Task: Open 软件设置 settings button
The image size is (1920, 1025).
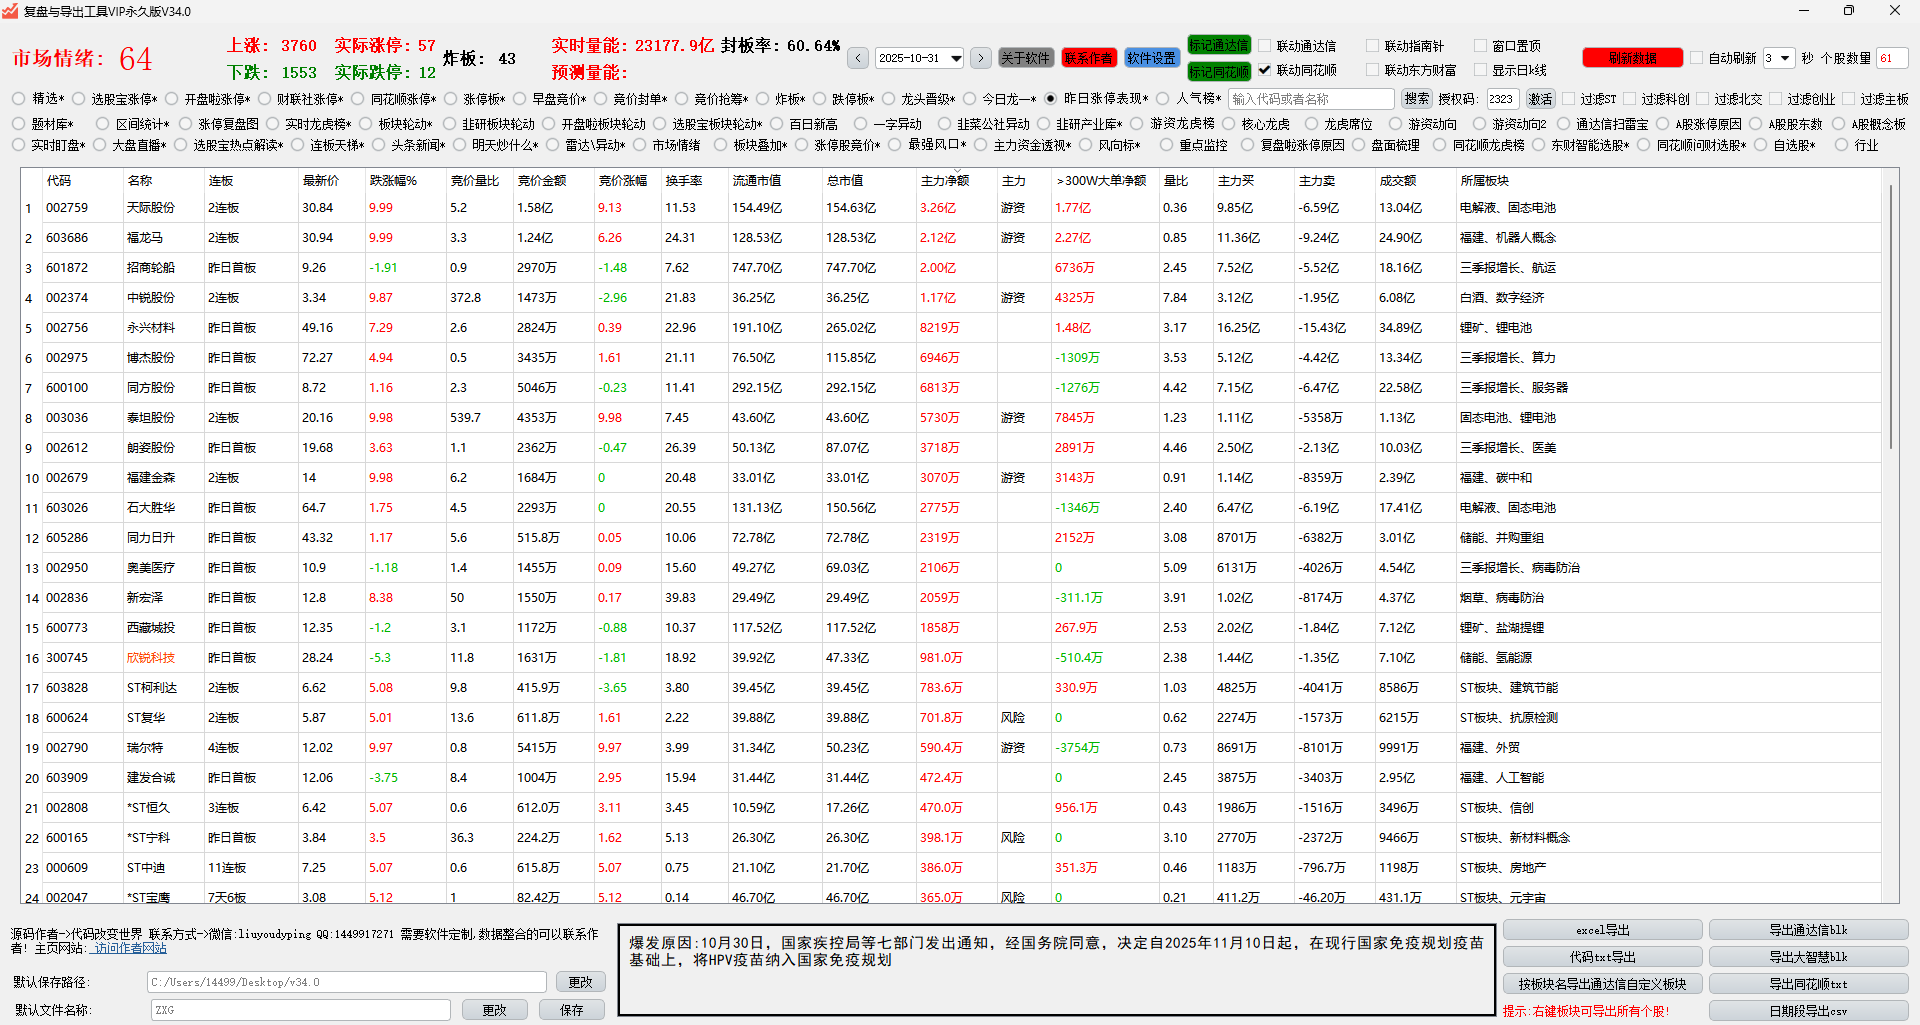Action: 1152,58
